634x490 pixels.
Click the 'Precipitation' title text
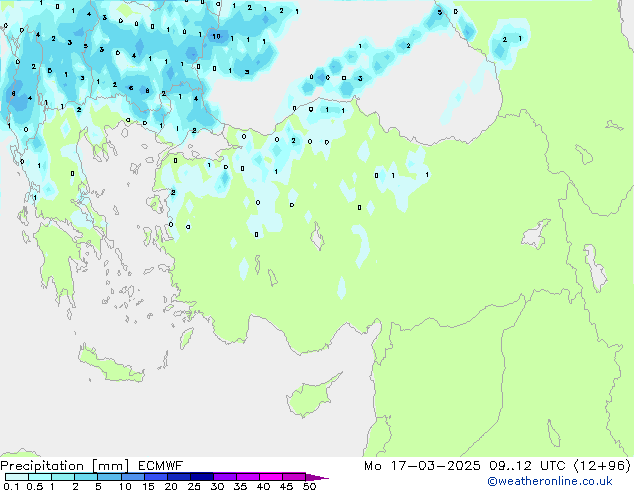(42, 466)
